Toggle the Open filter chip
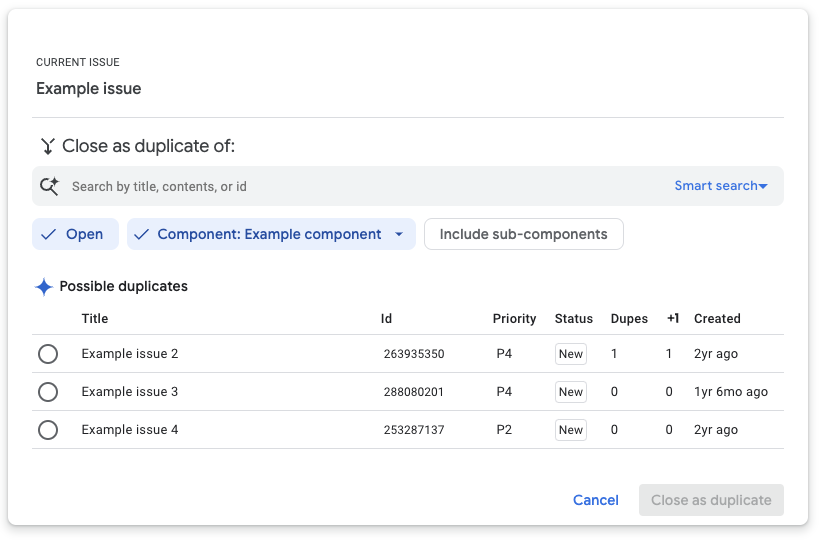 tap(76, 234)
